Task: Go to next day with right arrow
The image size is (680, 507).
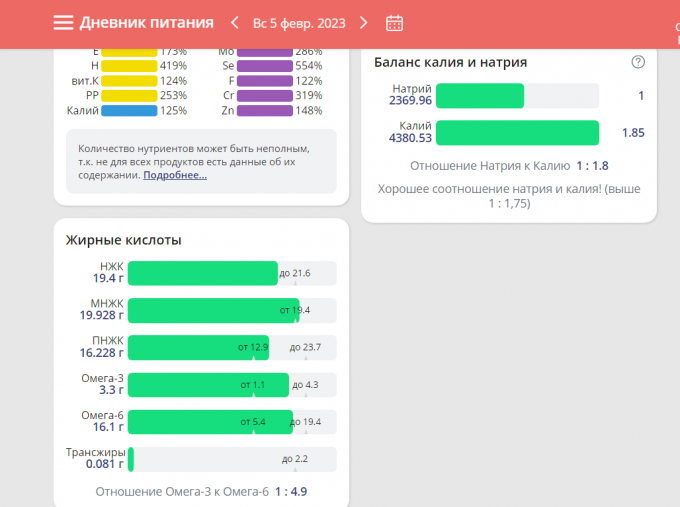Action: pyautogui.click(x=363, y=23)
